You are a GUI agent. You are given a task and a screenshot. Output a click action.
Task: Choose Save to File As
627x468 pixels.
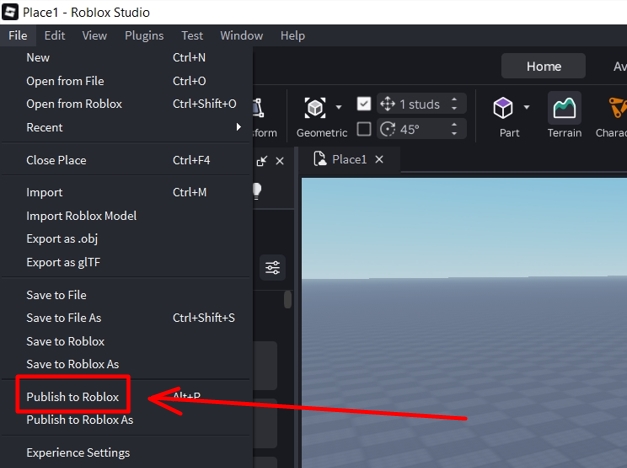[126, 318]
